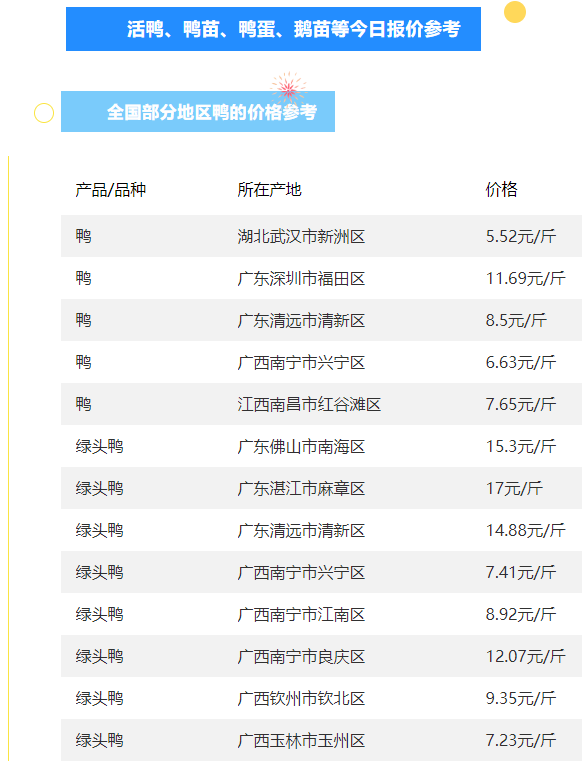Select the 广东清远市清新区 duck row at 8.5元/斤
Screen dimensions: 582x761
point(321,320)
